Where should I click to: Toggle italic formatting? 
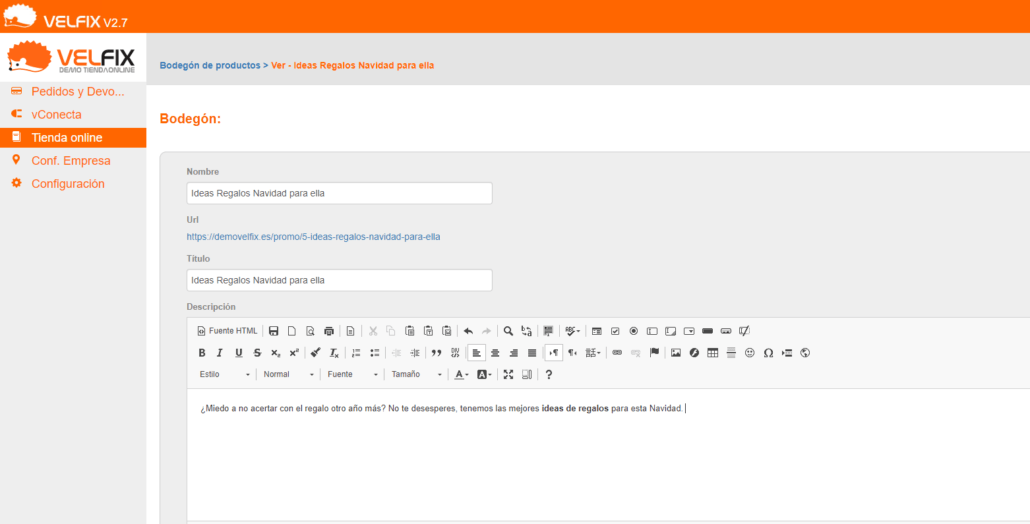click(220, 353)
